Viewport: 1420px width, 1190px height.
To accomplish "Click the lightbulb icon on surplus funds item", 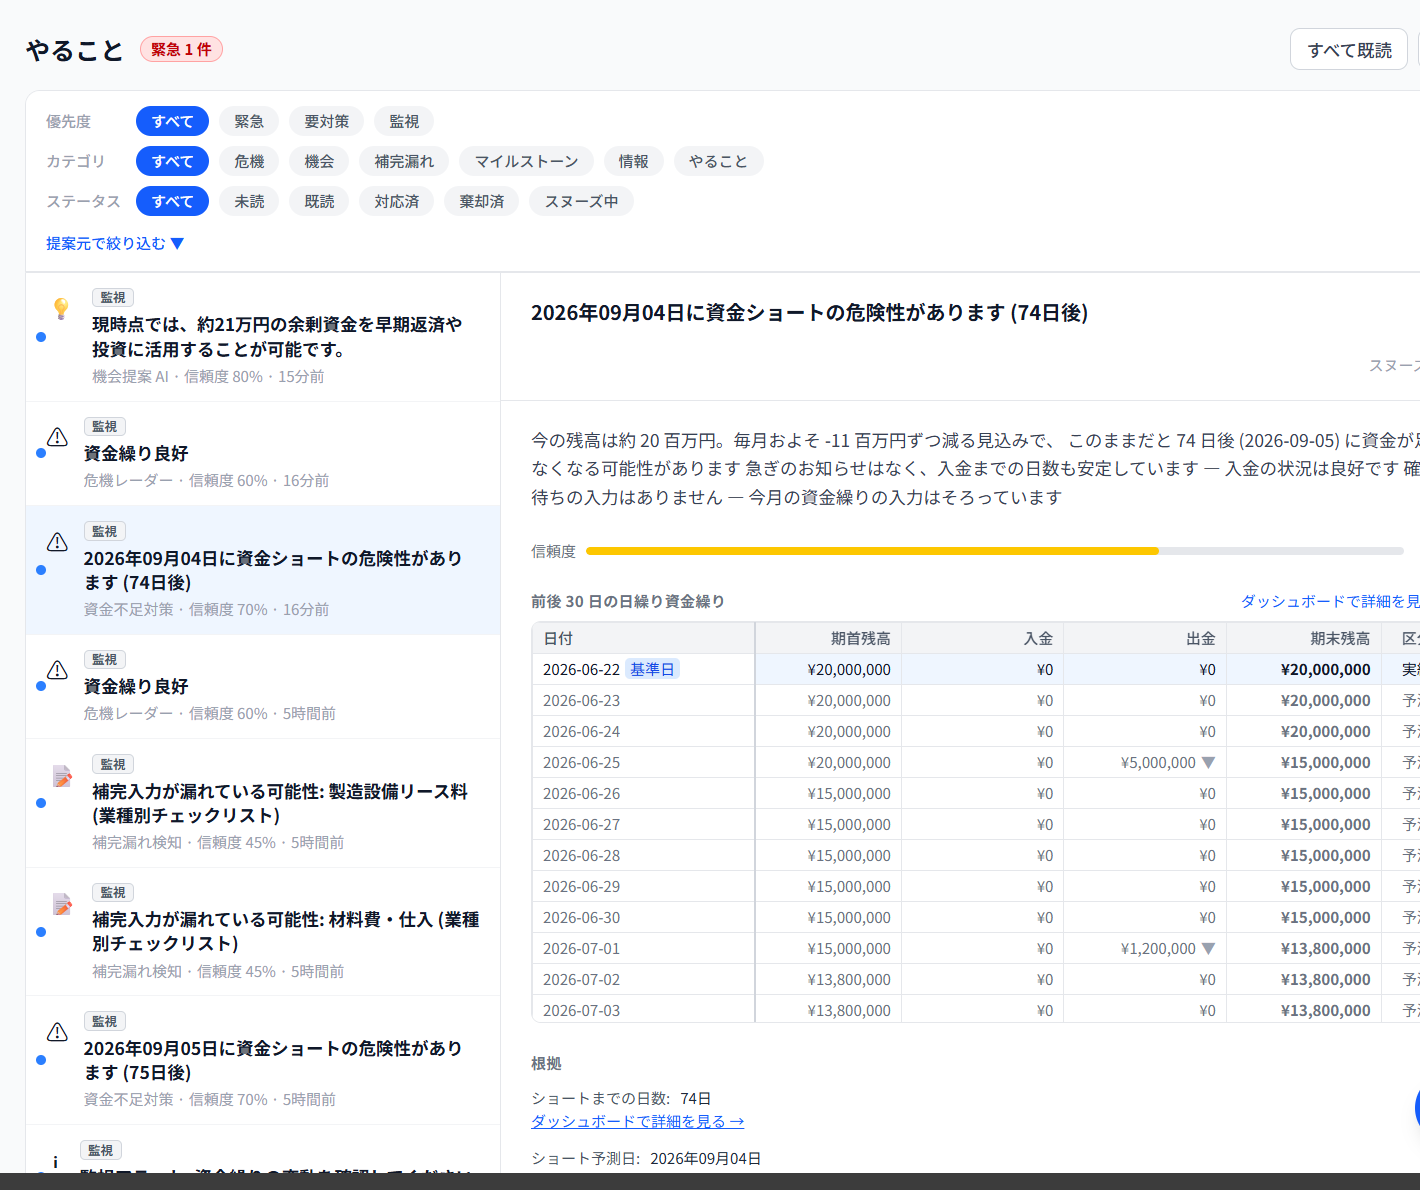I will pyautogui.click(x=61, y=308).
